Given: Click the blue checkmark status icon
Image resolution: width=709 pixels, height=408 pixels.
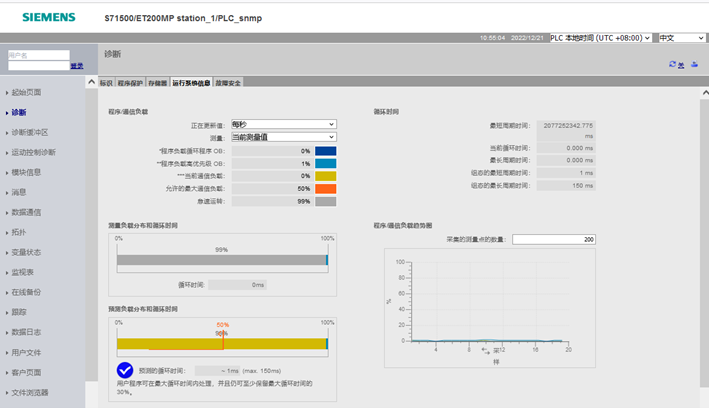Looking at the screenshot, I should tap(125, 370).
